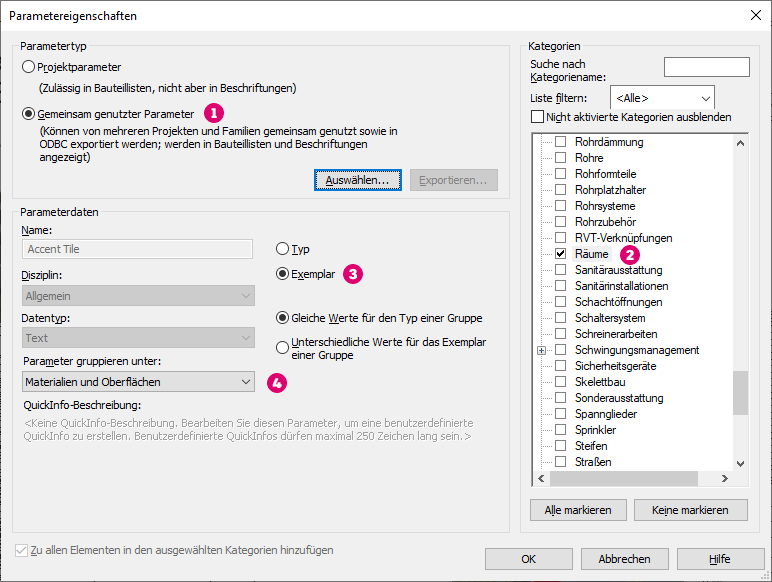
Task: Choose the Typ radio option
Action: 282,248
